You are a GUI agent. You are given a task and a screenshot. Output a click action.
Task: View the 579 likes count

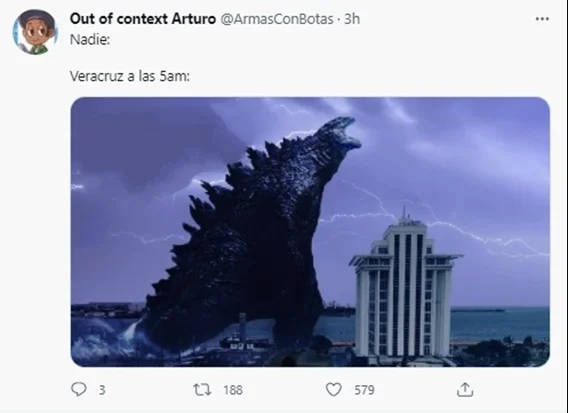364,390
